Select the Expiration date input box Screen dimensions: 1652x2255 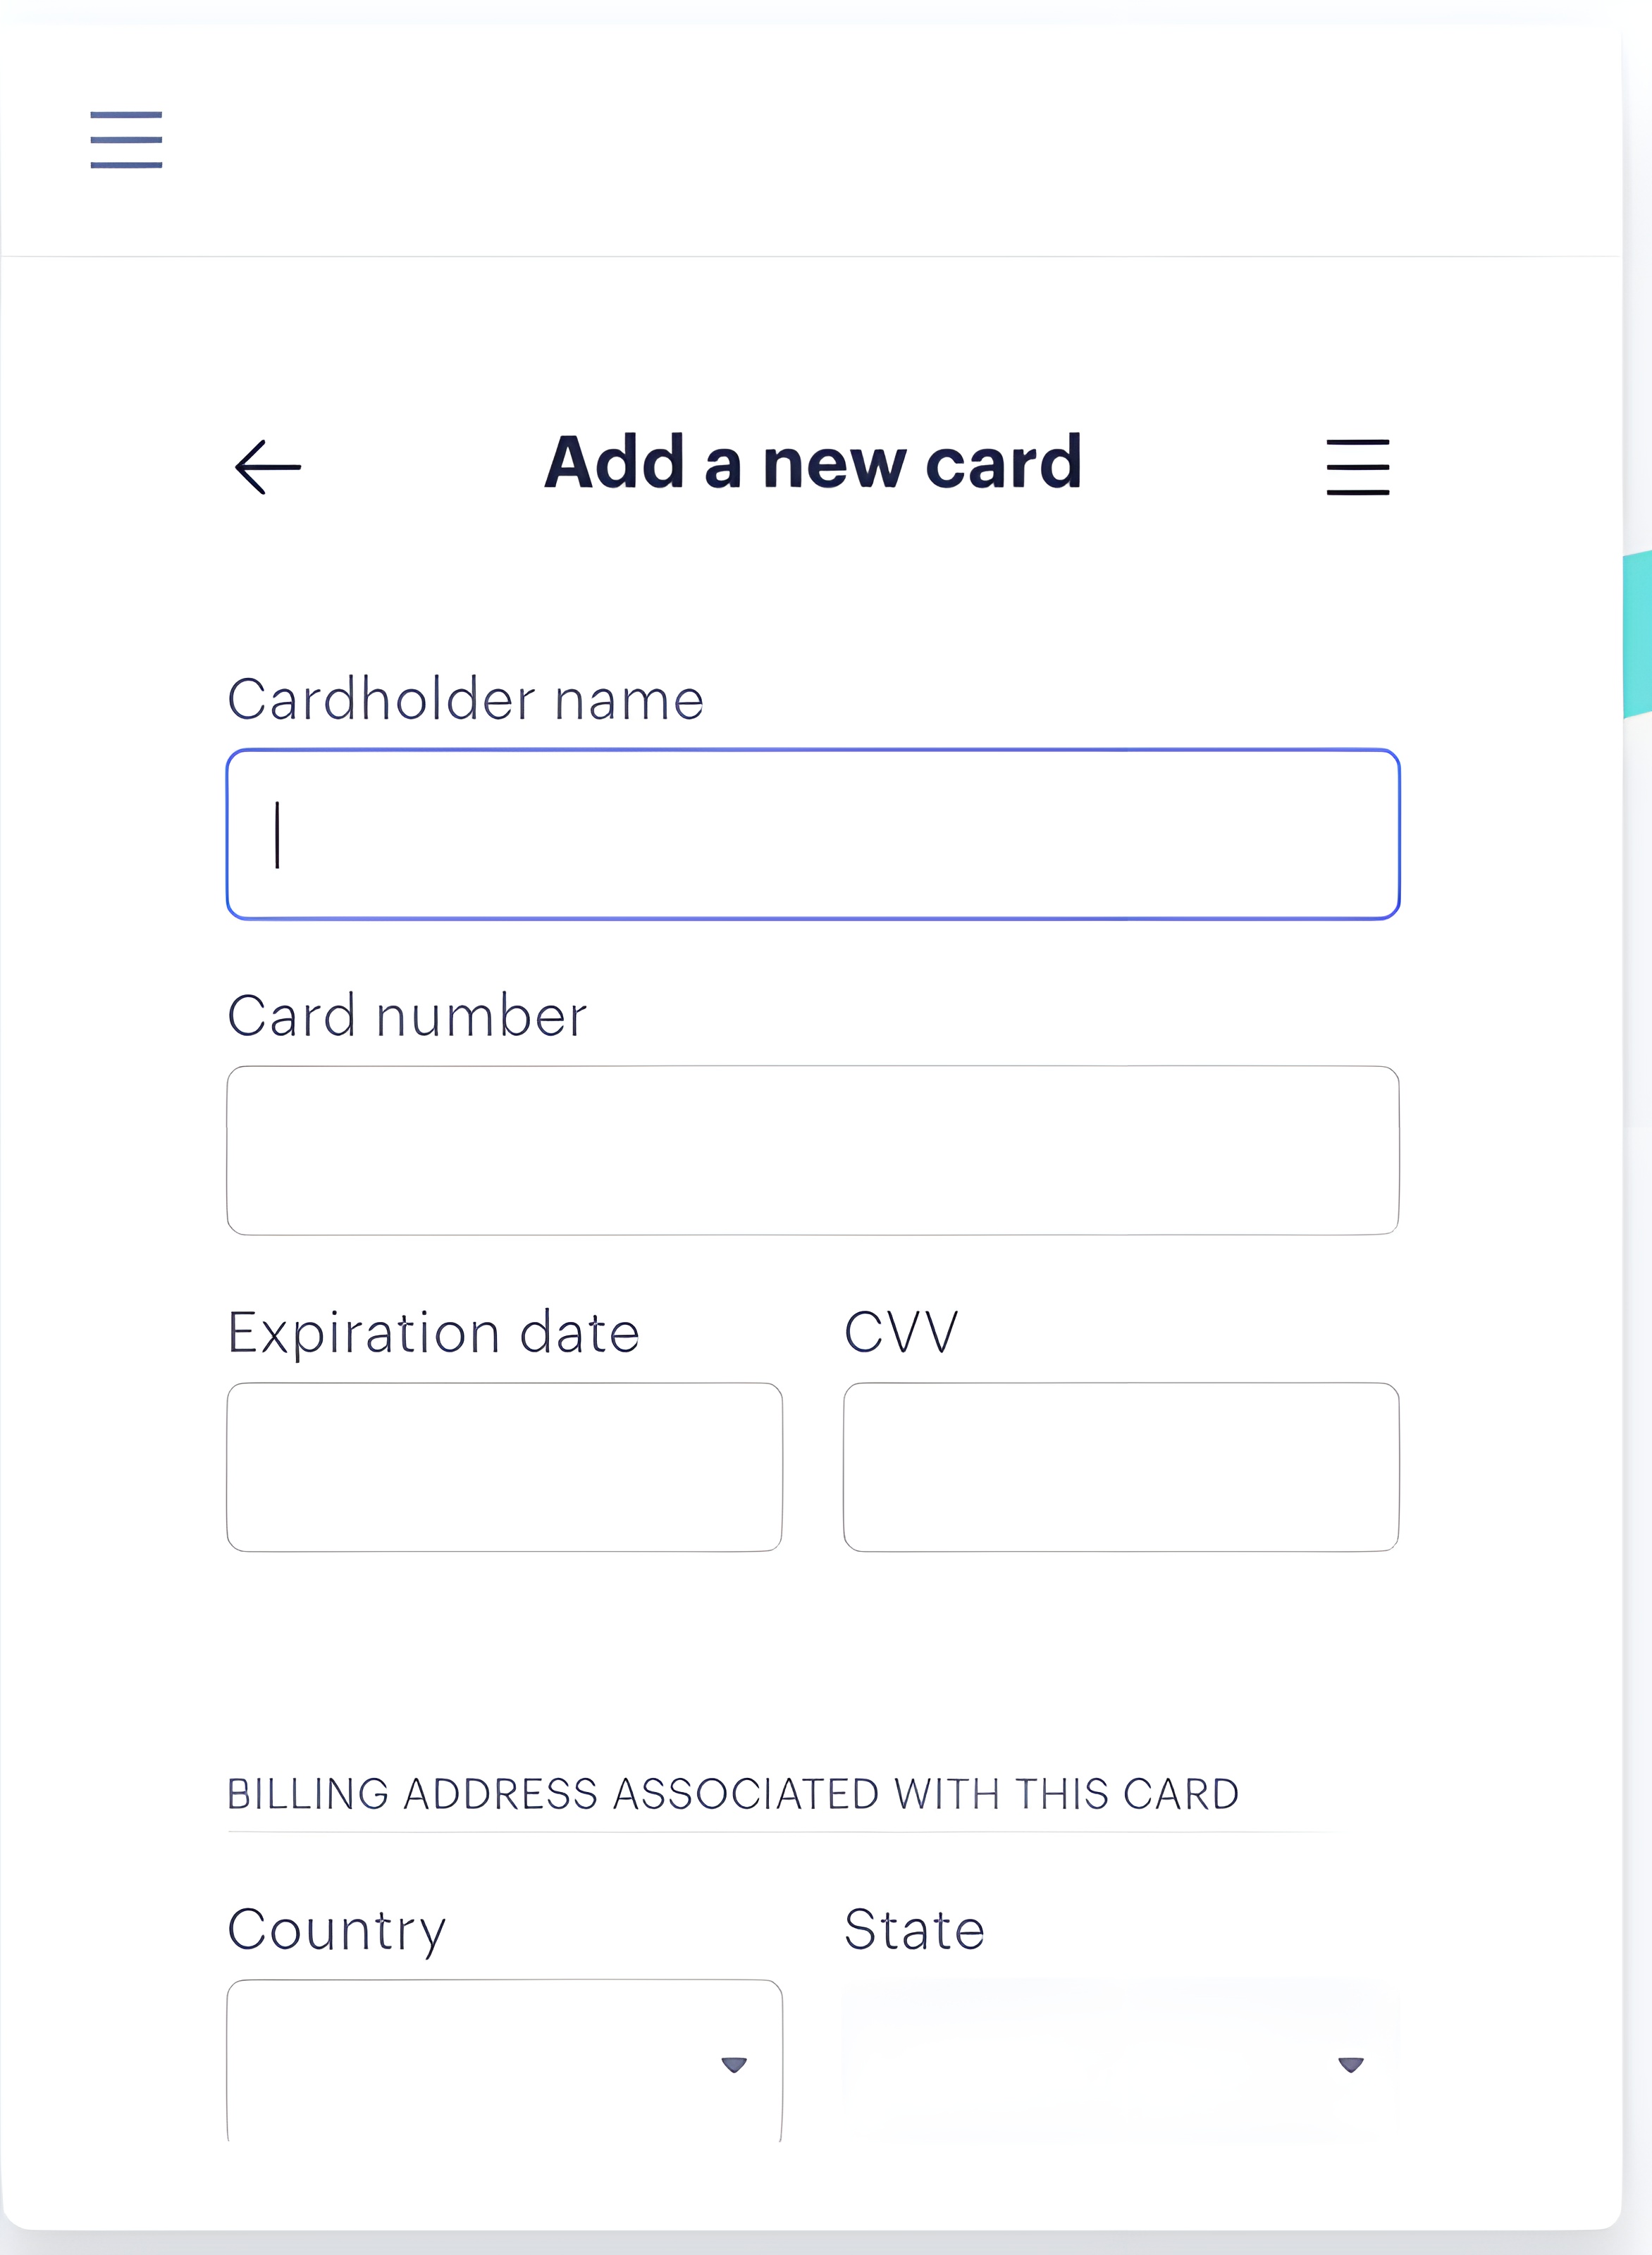(504, 1467)
